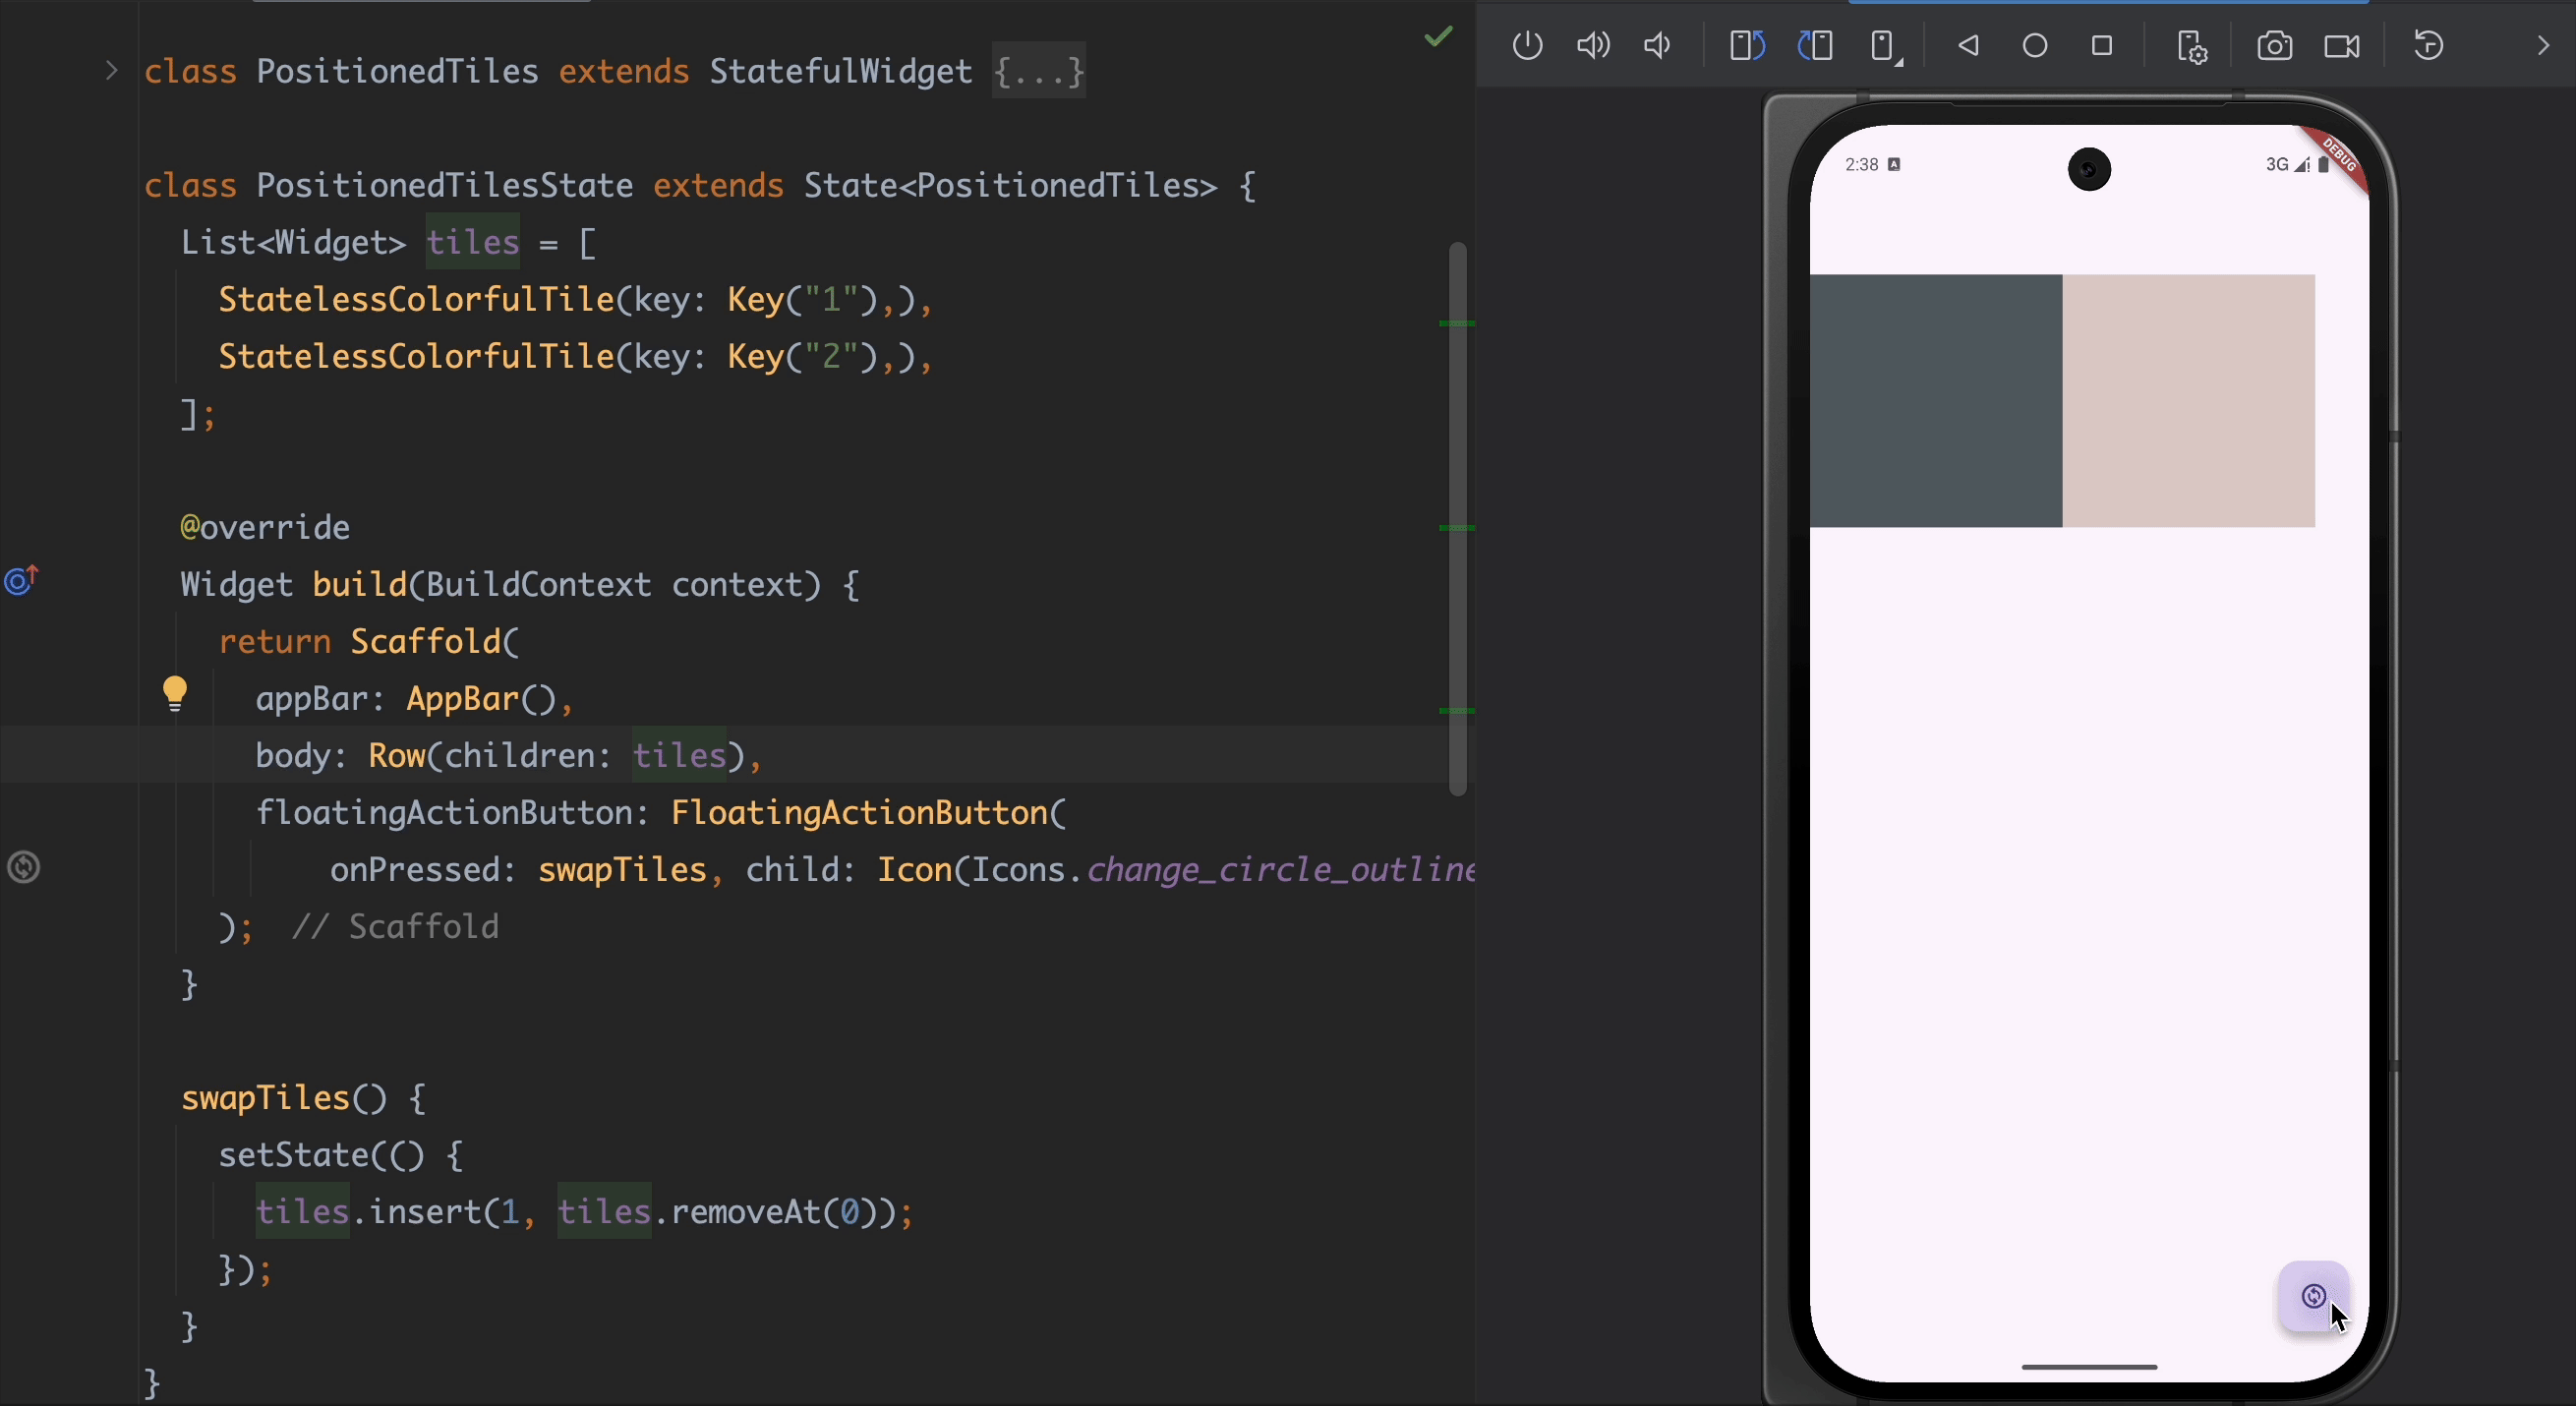This screenshot has width=2576, height=1406.
Task: Click the yellow lightbulb quick-fix icon
Action: [175, 692]
